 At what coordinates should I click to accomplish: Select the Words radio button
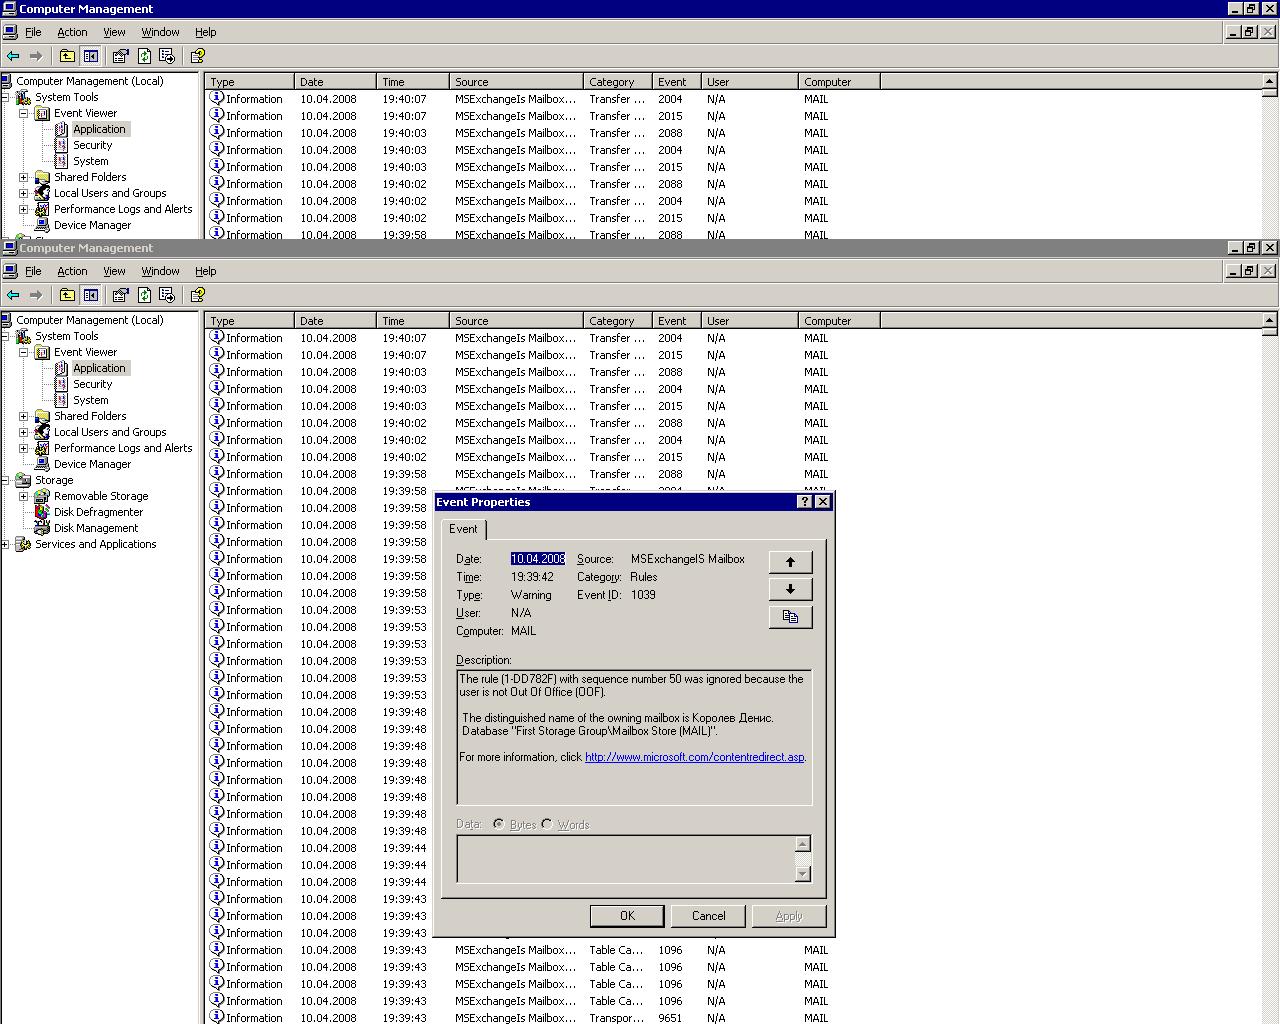coord(547,824)
